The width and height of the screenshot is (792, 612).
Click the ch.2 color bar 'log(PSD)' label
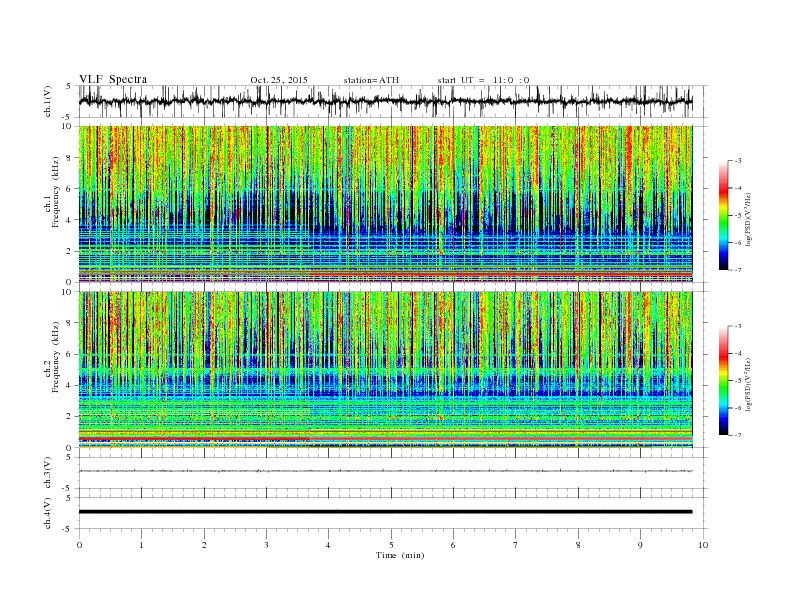pyautogui.click(x=749, y=384)
